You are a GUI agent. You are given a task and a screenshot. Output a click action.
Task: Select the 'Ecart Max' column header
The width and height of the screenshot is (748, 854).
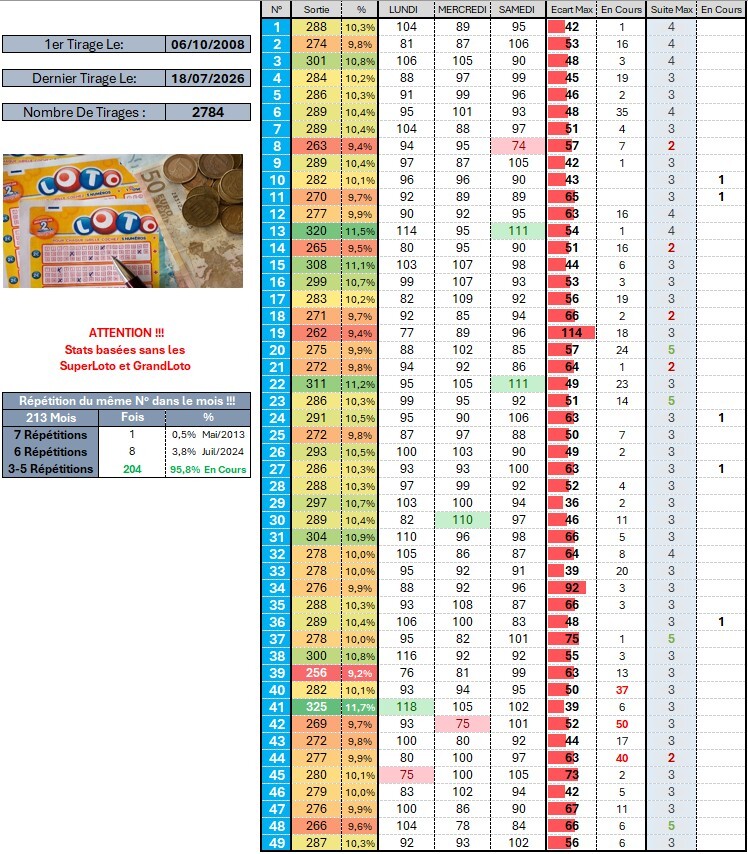571,9
